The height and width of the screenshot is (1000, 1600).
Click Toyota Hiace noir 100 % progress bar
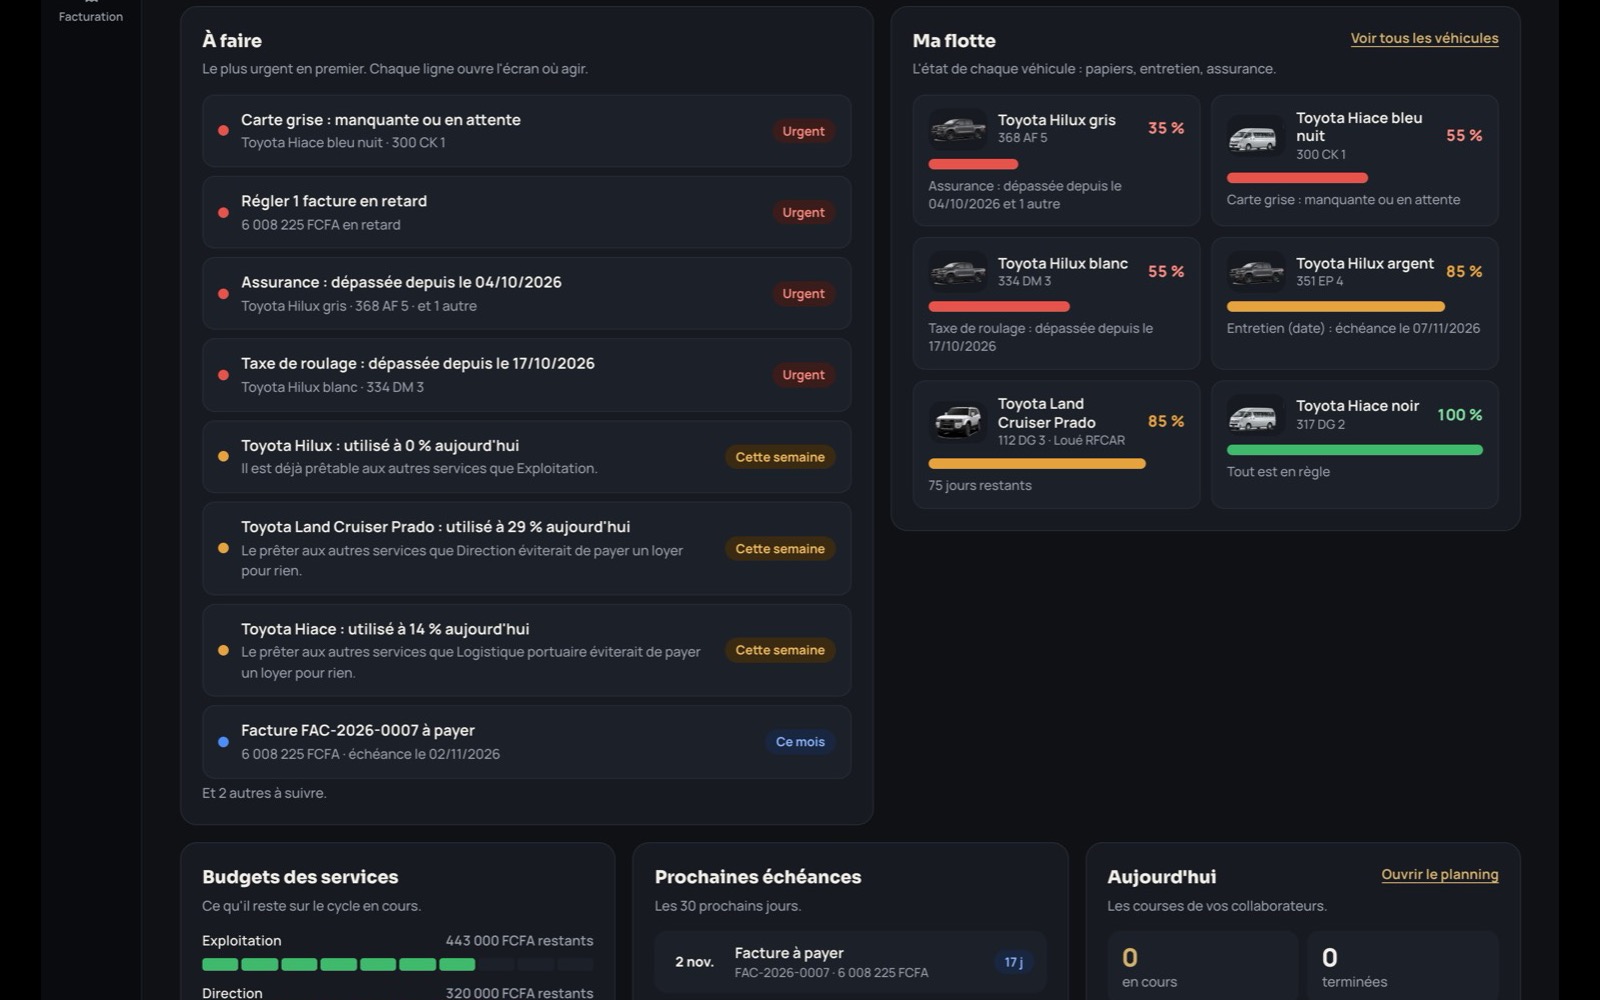click(x=1354, y=450)
